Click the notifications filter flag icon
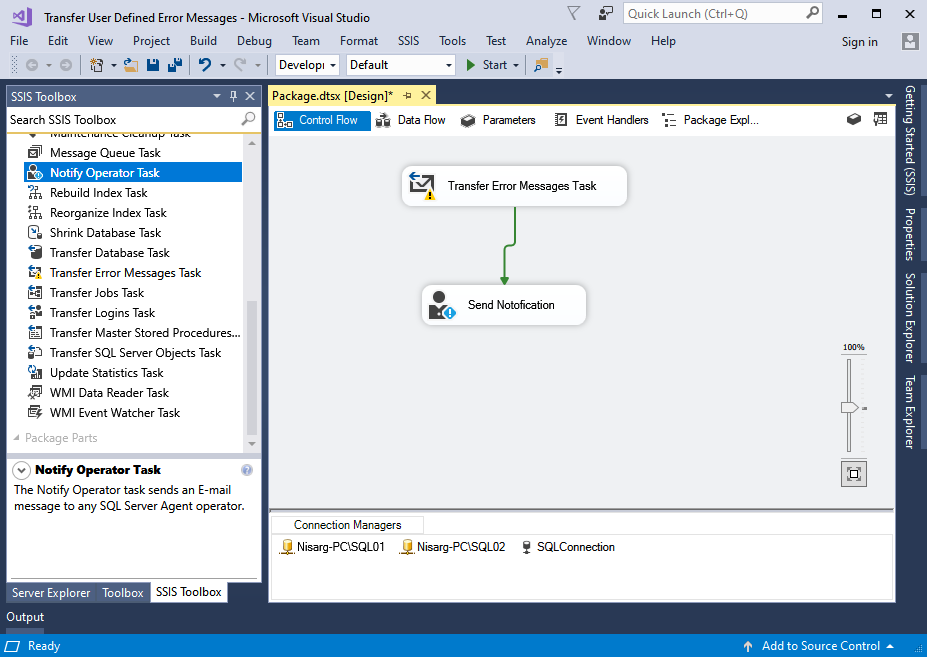Image resolution: width=927 pixels, height=657 pixels. pyautogui.click(x=573, y=13)
